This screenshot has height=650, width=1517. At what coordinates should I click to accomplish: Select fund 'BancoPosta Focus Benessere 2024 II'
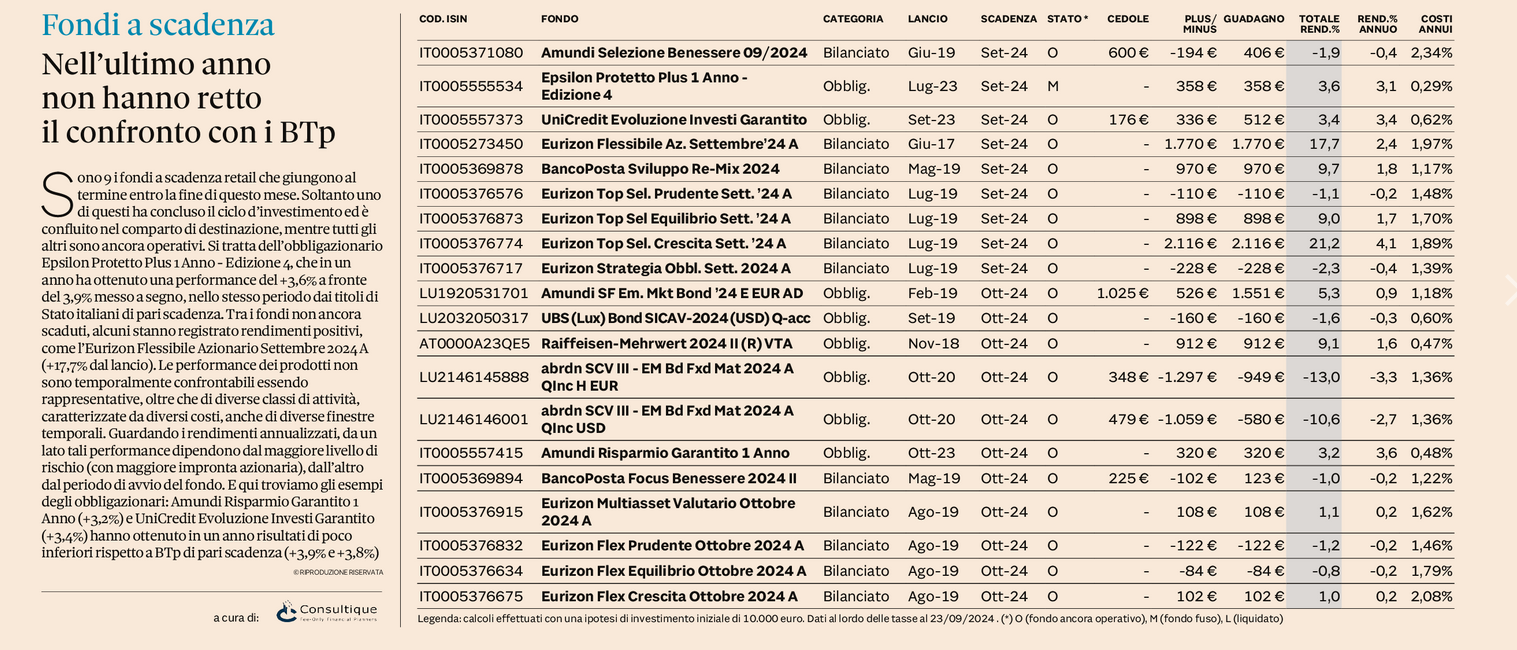(x=669, y=478)
